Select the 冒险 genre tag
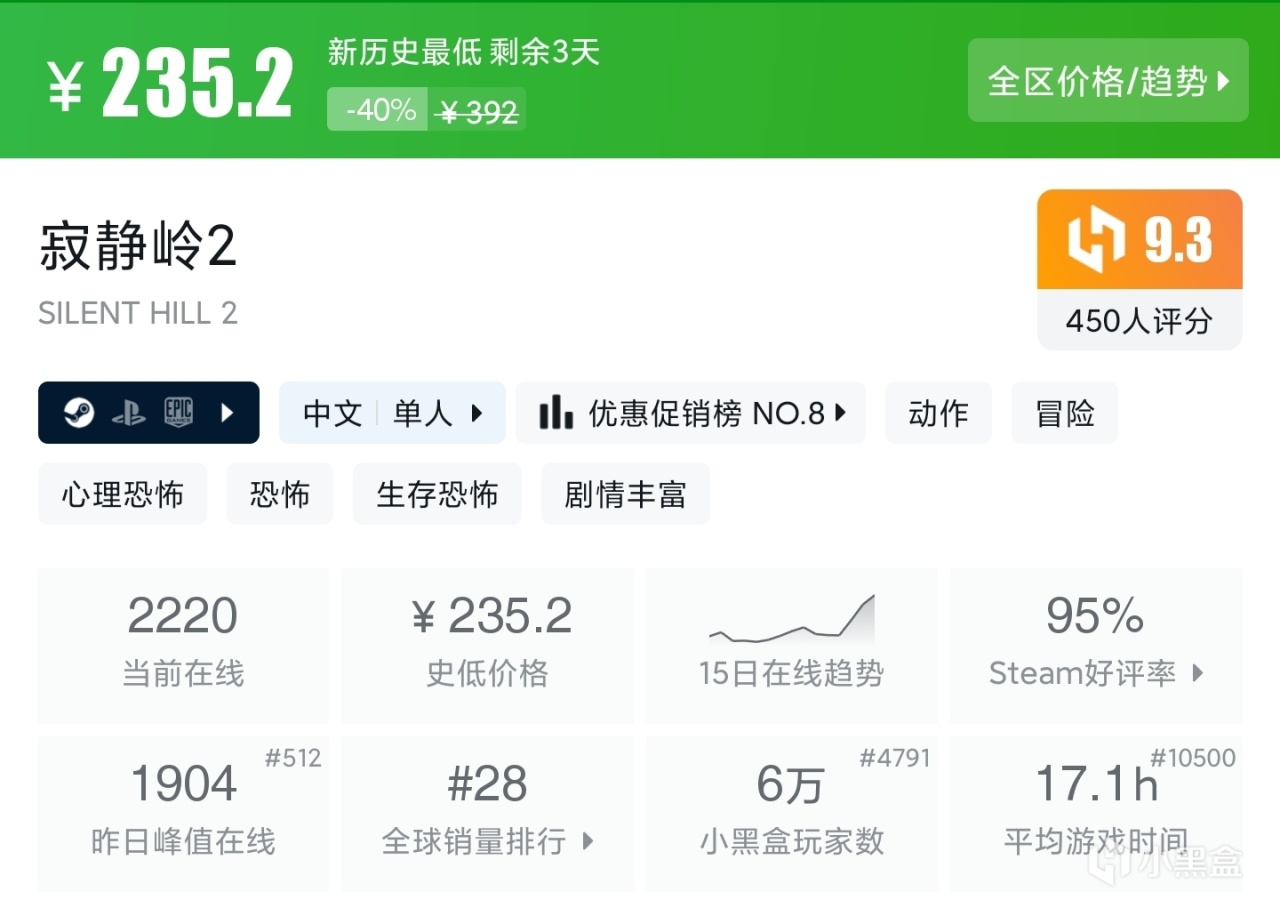 click(x=1065, y=413)
